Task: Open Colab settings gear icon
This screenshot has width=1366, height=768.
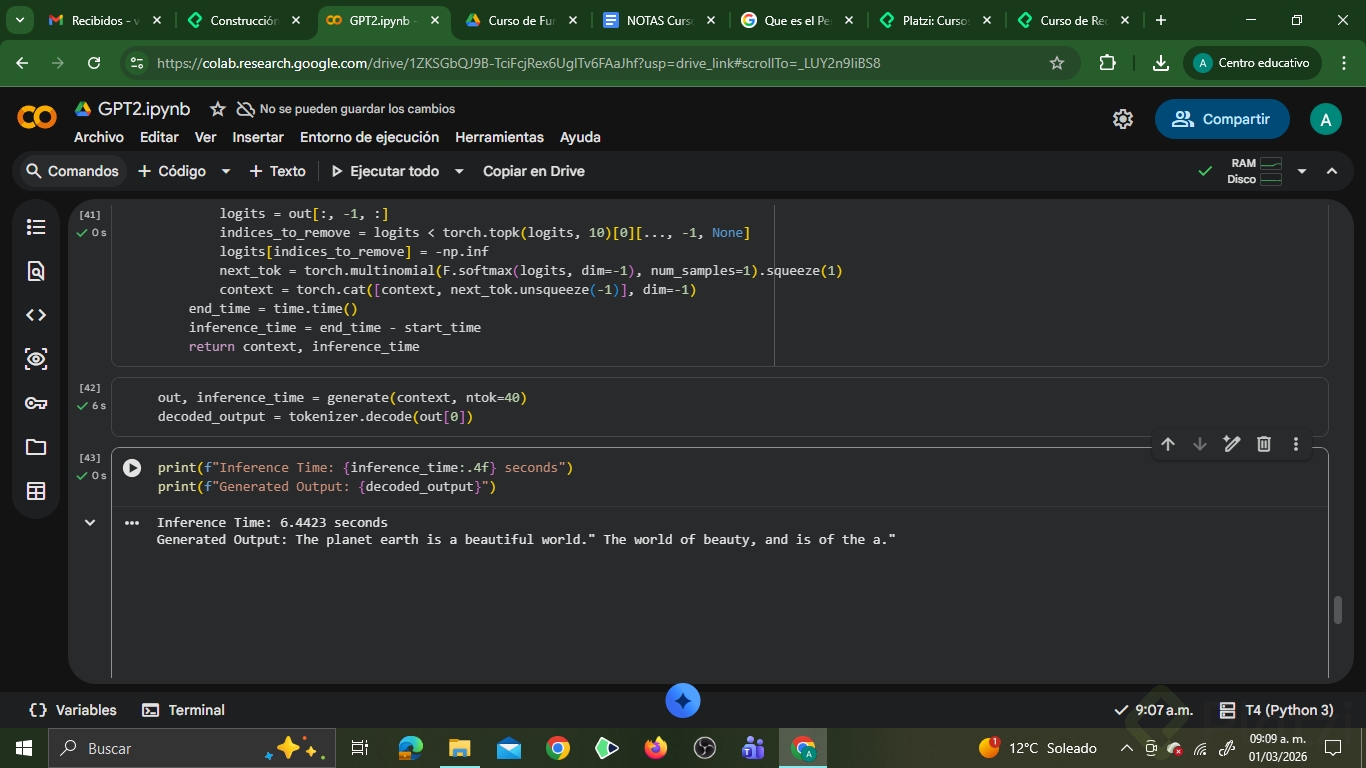Action: pyautogui.click(x=1123, y=119)
